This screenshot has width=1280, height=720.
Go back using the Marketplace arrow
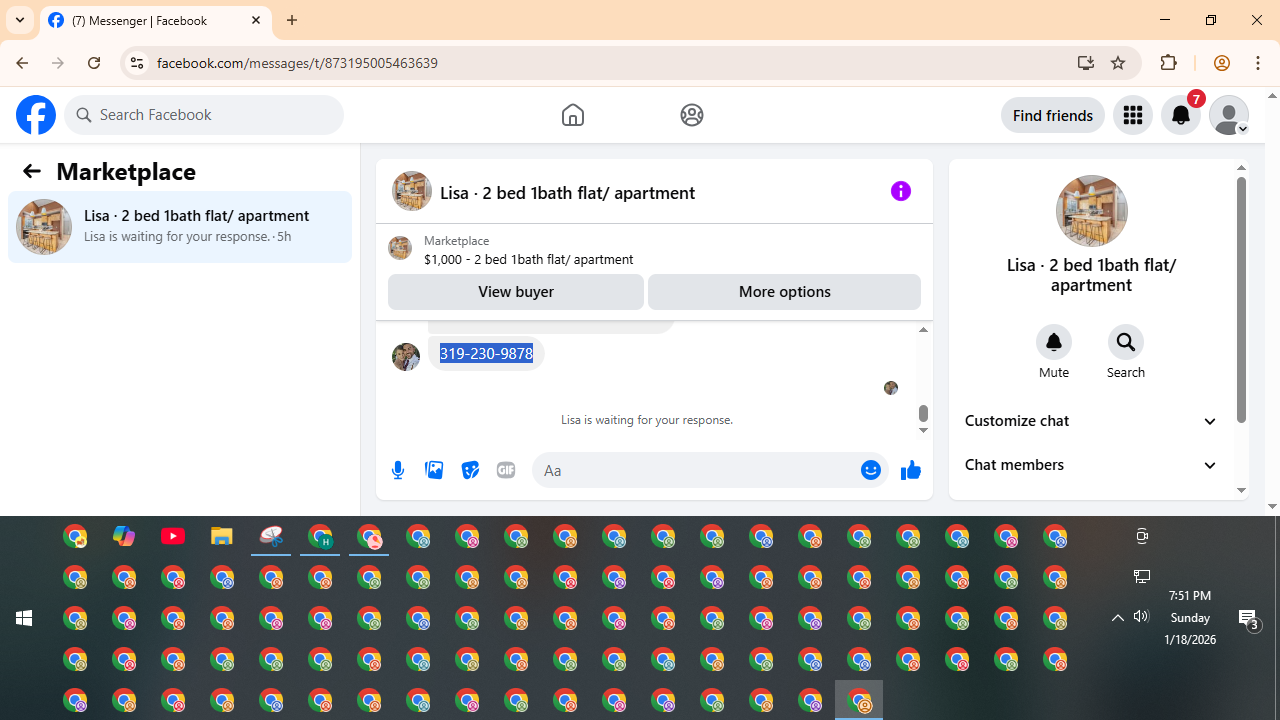tap(32, 171)
